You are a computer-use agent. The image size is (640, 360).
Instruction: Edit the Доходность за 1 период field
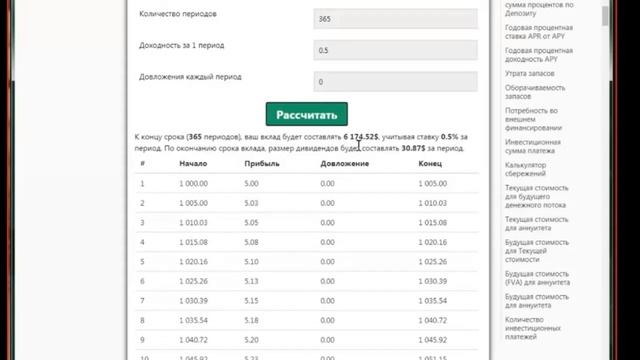coord(395,50)
